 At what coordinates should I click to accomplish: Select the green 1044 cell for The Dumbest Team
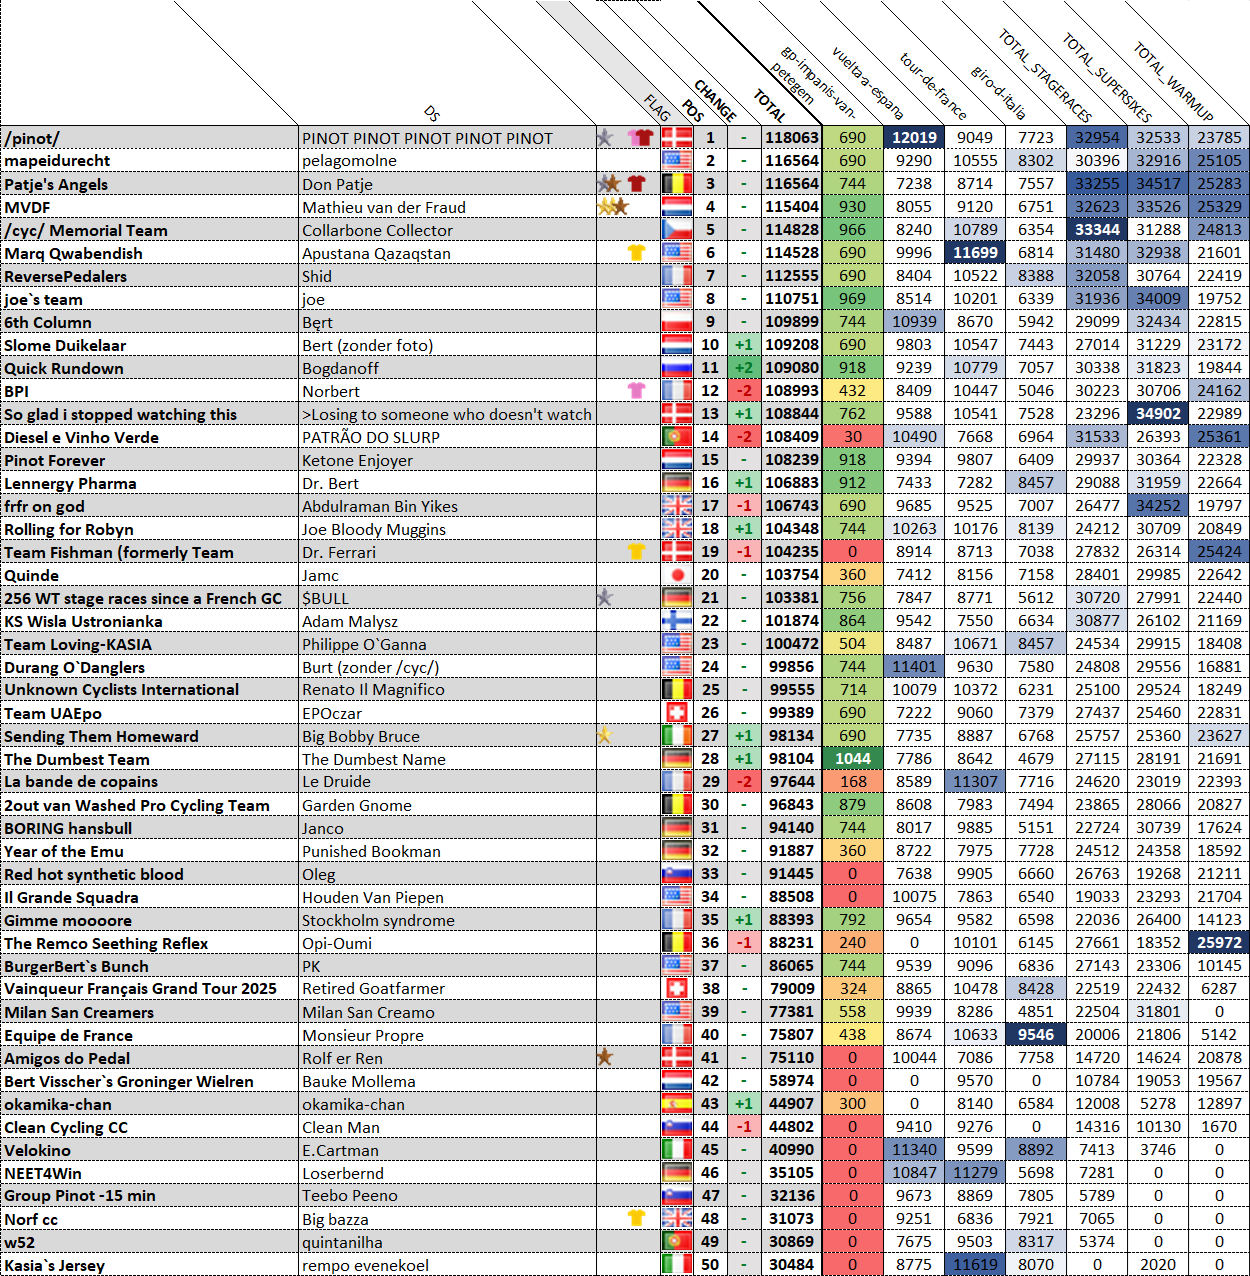point(852,758)
